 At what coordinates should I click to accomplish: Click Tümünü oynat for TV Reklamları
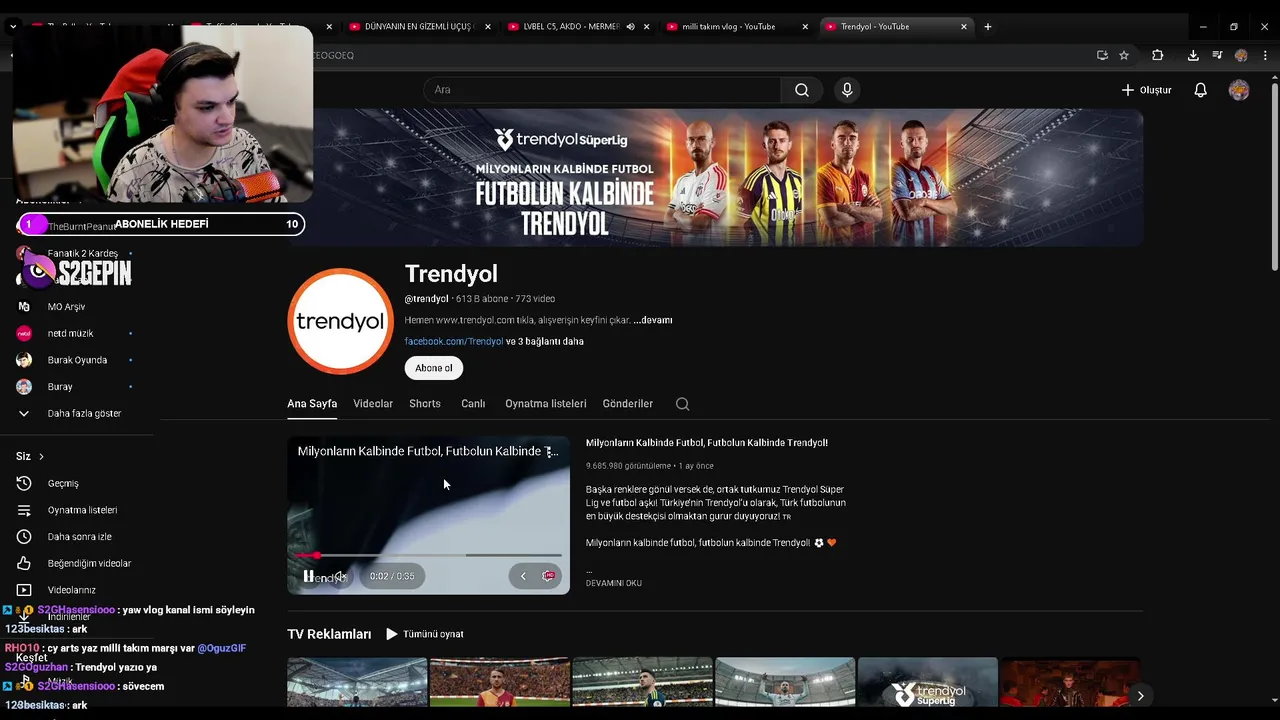[x=425, y=634]
